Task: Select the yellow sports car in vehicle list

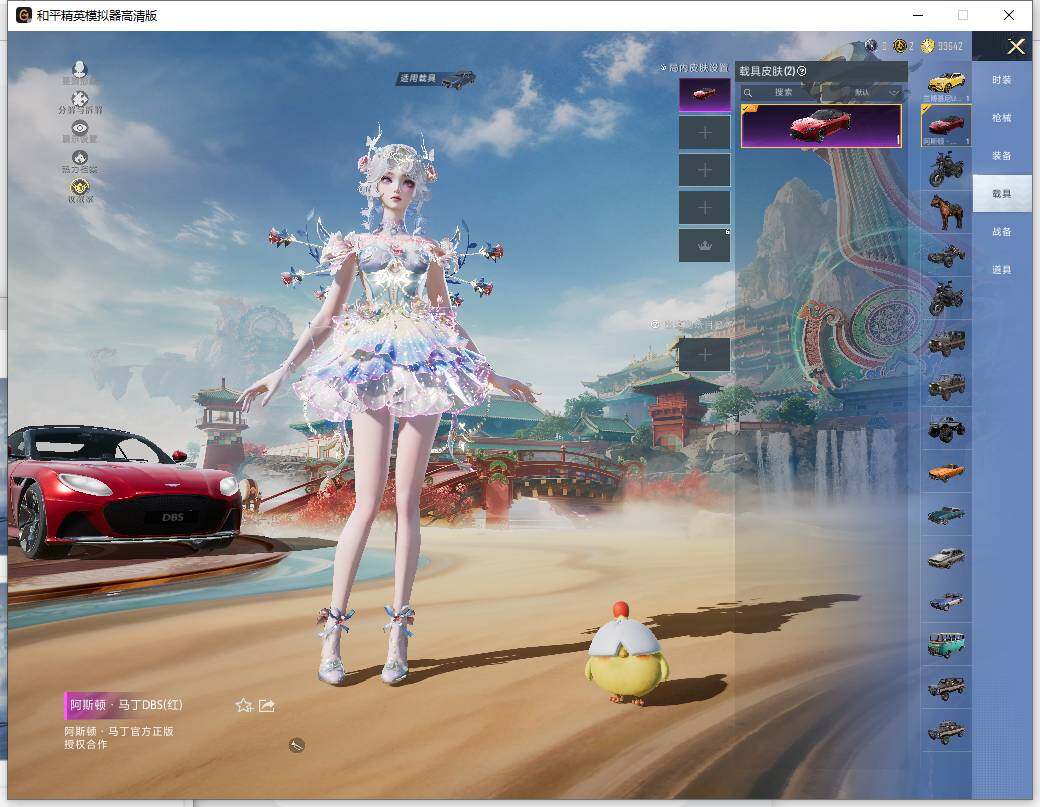Action: point(946,82)
